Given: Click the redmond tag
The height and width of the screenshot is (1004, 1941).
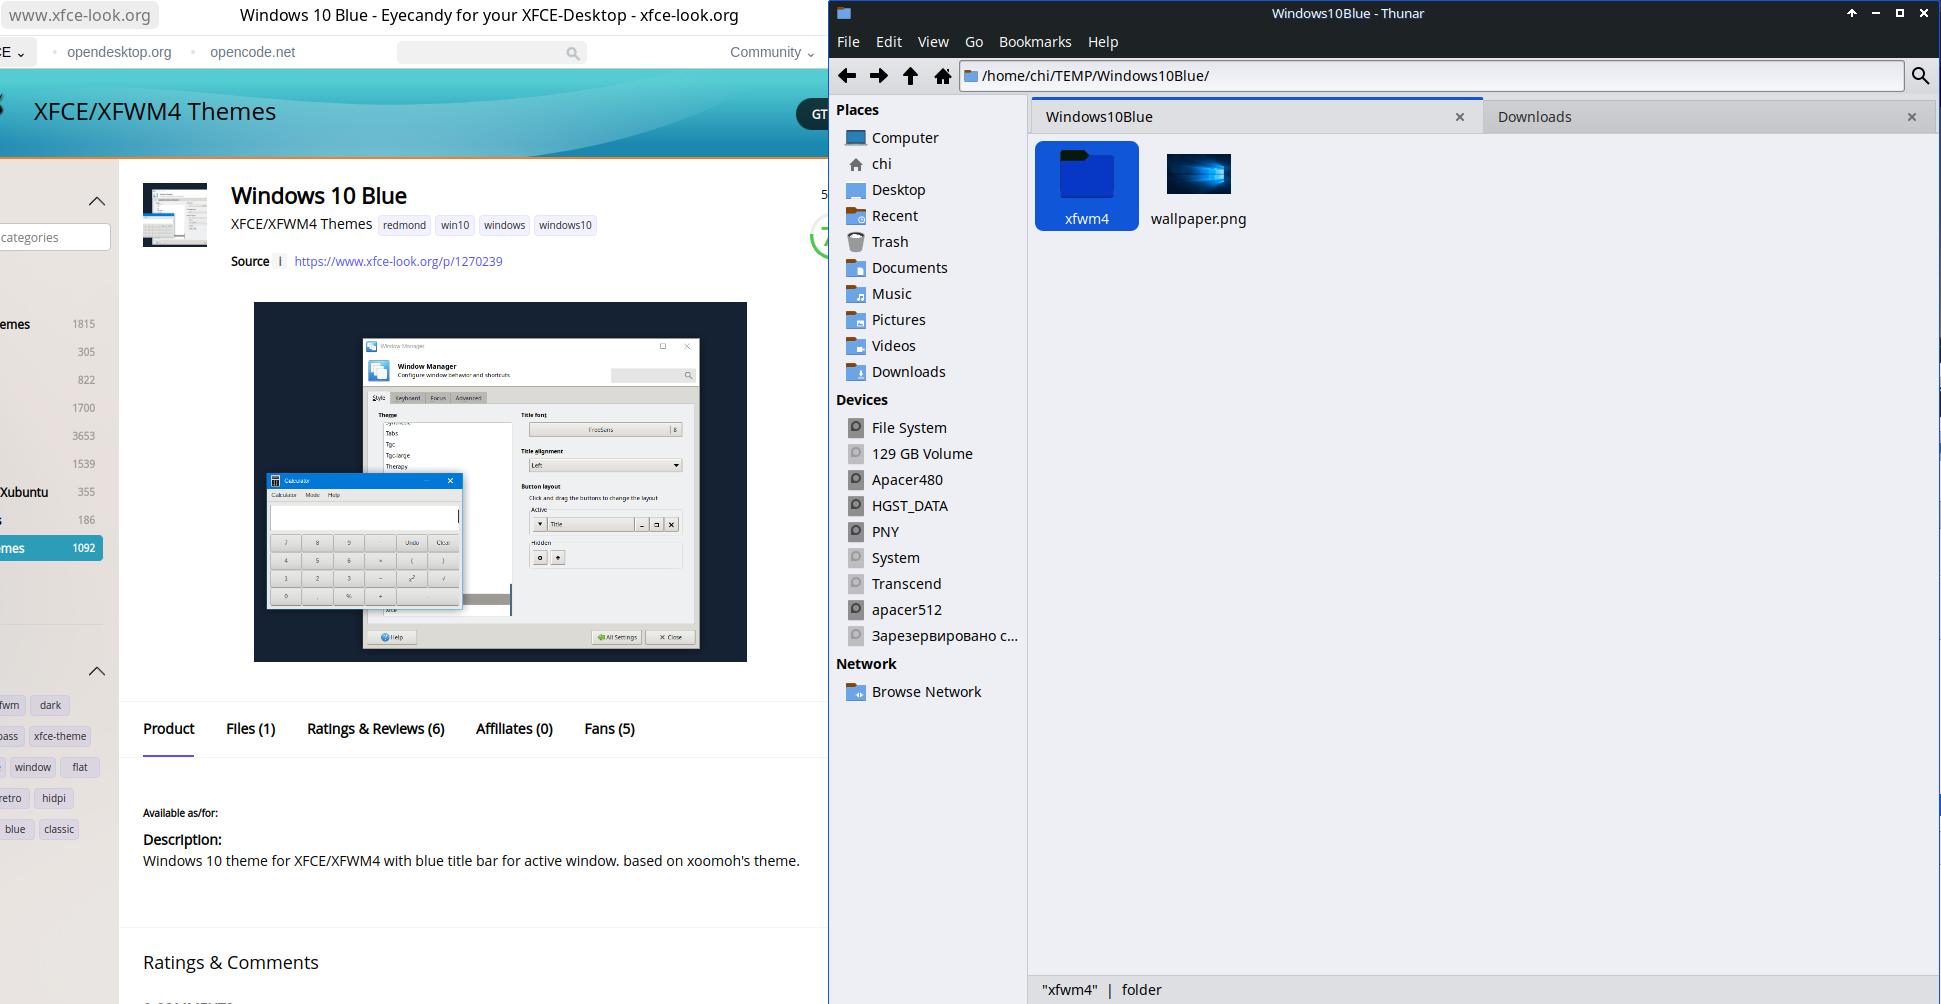Looking at the screenshot, I should 404,225.
